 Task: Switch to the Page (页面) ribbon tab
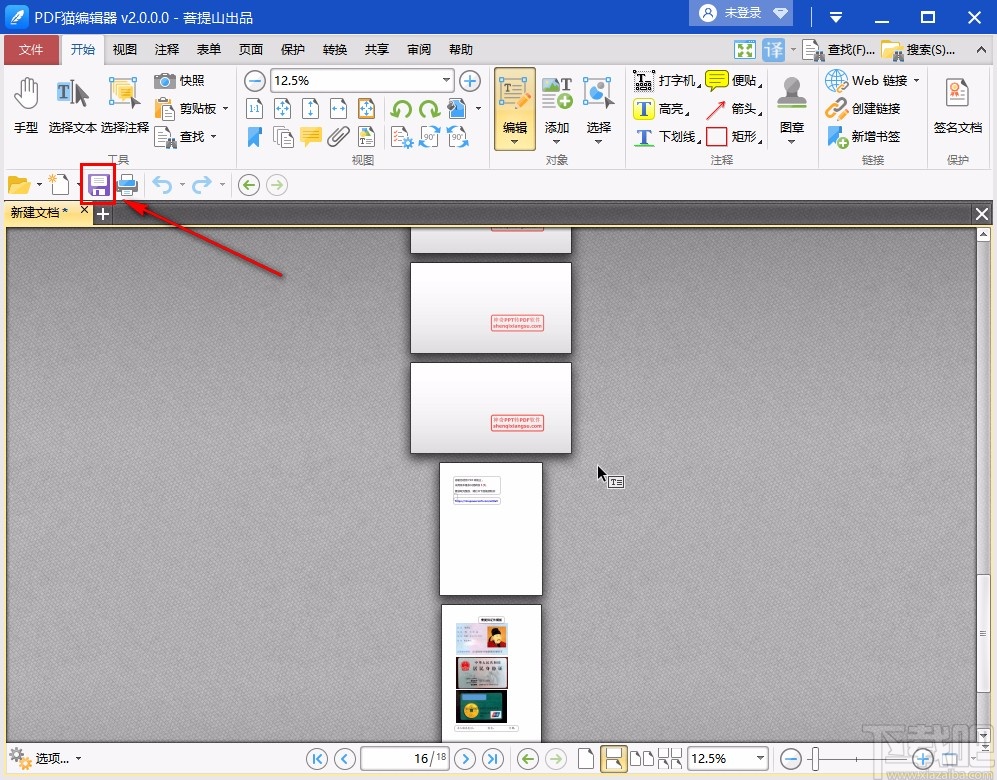pos(251,50)
